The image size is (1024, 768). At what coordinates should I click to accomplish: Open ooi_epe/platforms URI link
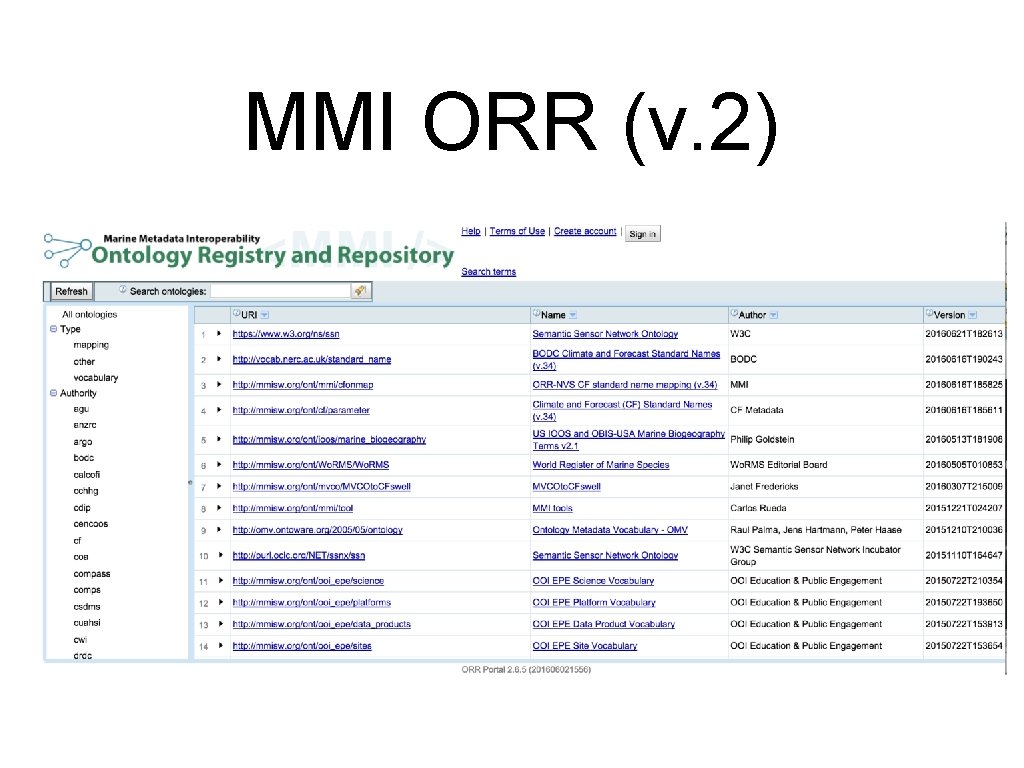pyautogui.click(x=312, y=602)
